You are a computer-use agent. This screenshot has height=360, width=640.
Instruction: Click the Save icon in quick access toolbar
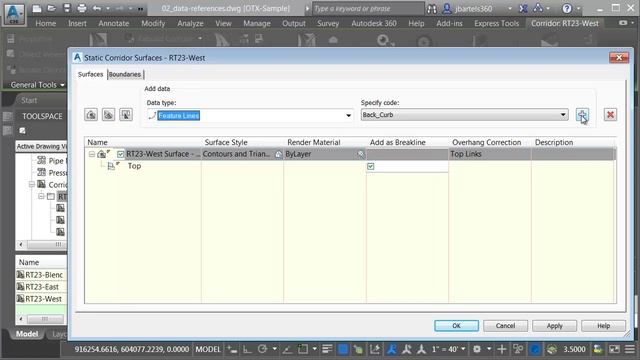point(67,8)
